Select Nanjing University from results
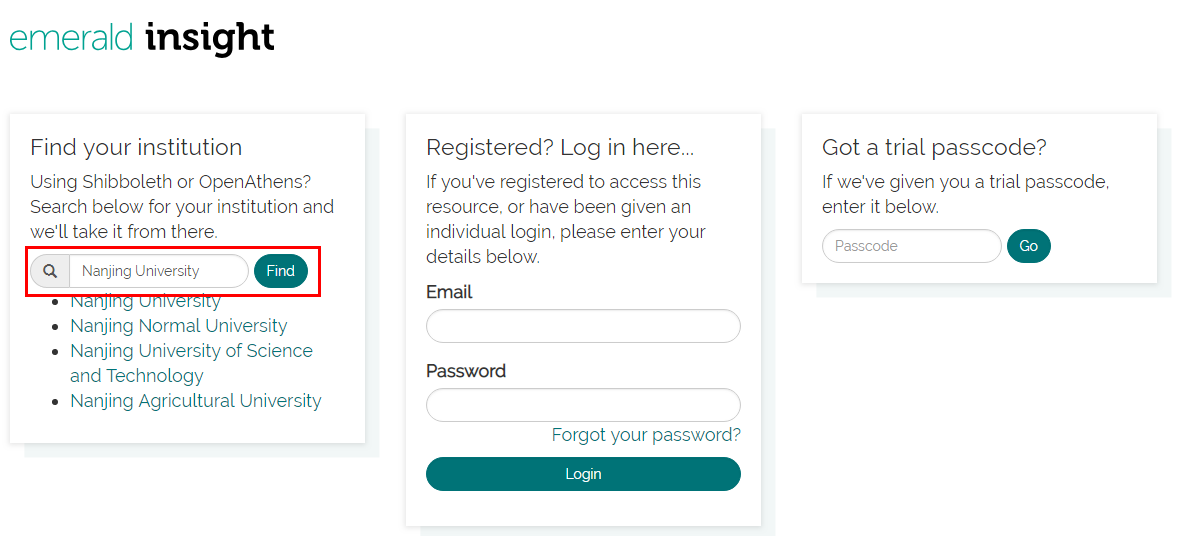The width and height of the screenshot is (1182, 536). (x=145, y=302)
